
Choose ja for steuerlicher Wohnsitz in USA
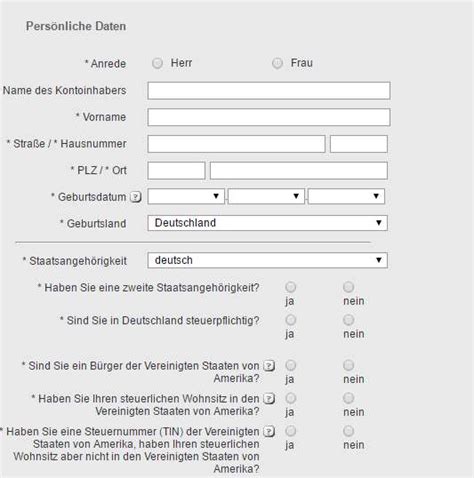(x=291, y=398)
